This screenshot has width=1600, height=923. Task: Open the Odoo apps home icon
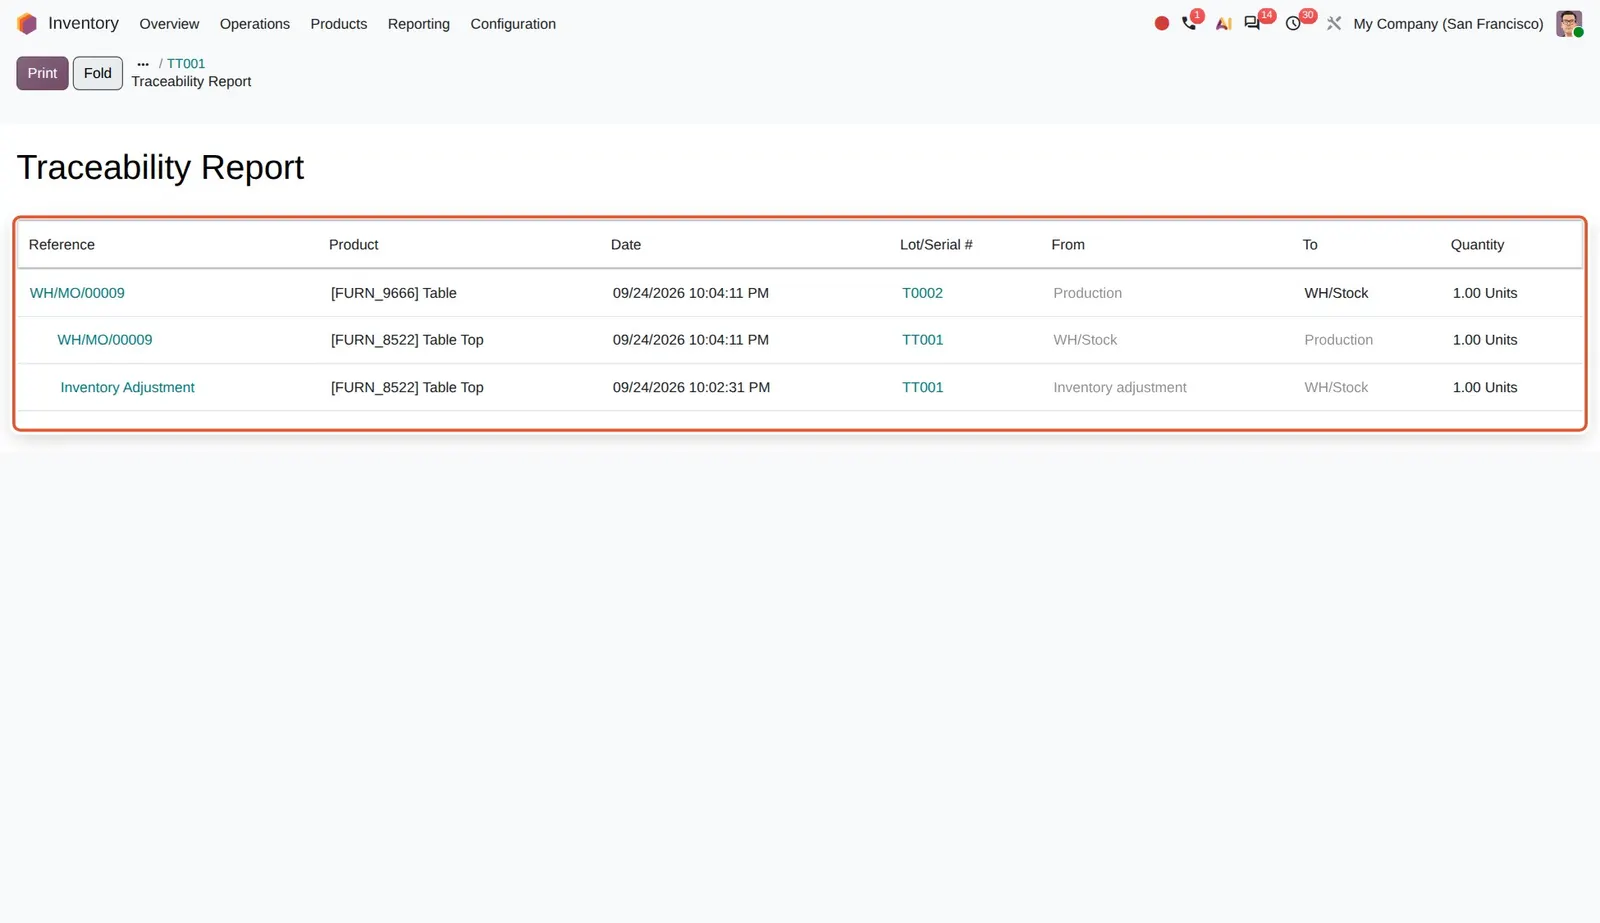pos(27,23)
